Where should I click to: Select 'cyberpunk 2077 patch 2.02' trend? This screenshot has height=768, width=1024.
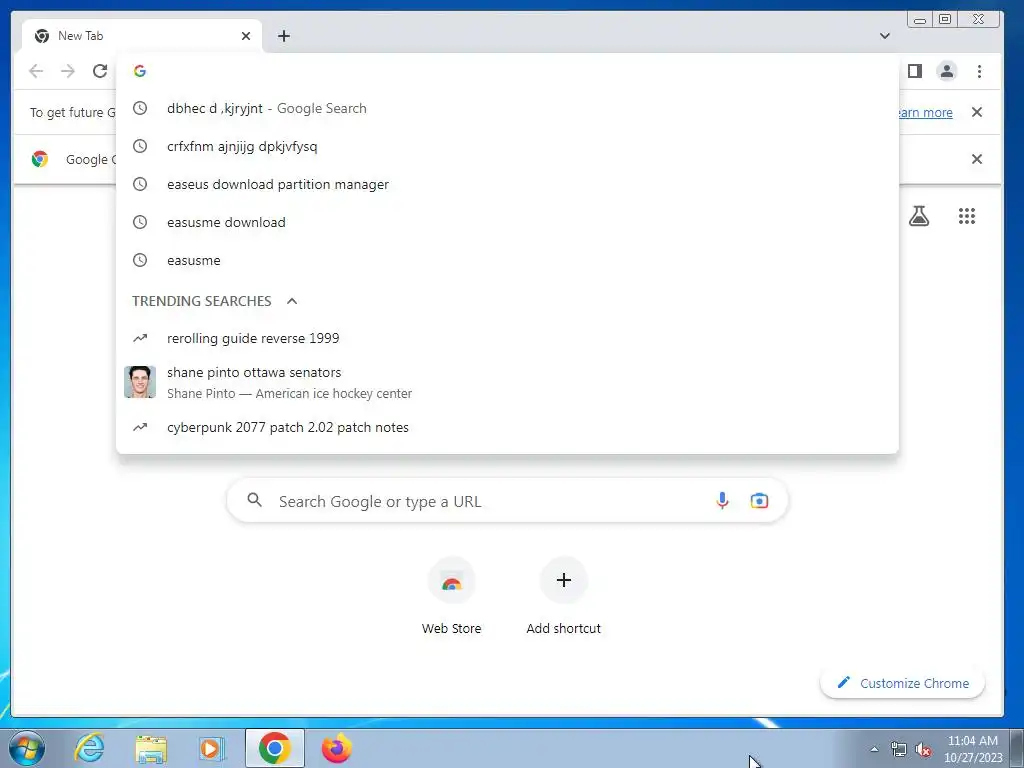(x=507, y=427)
